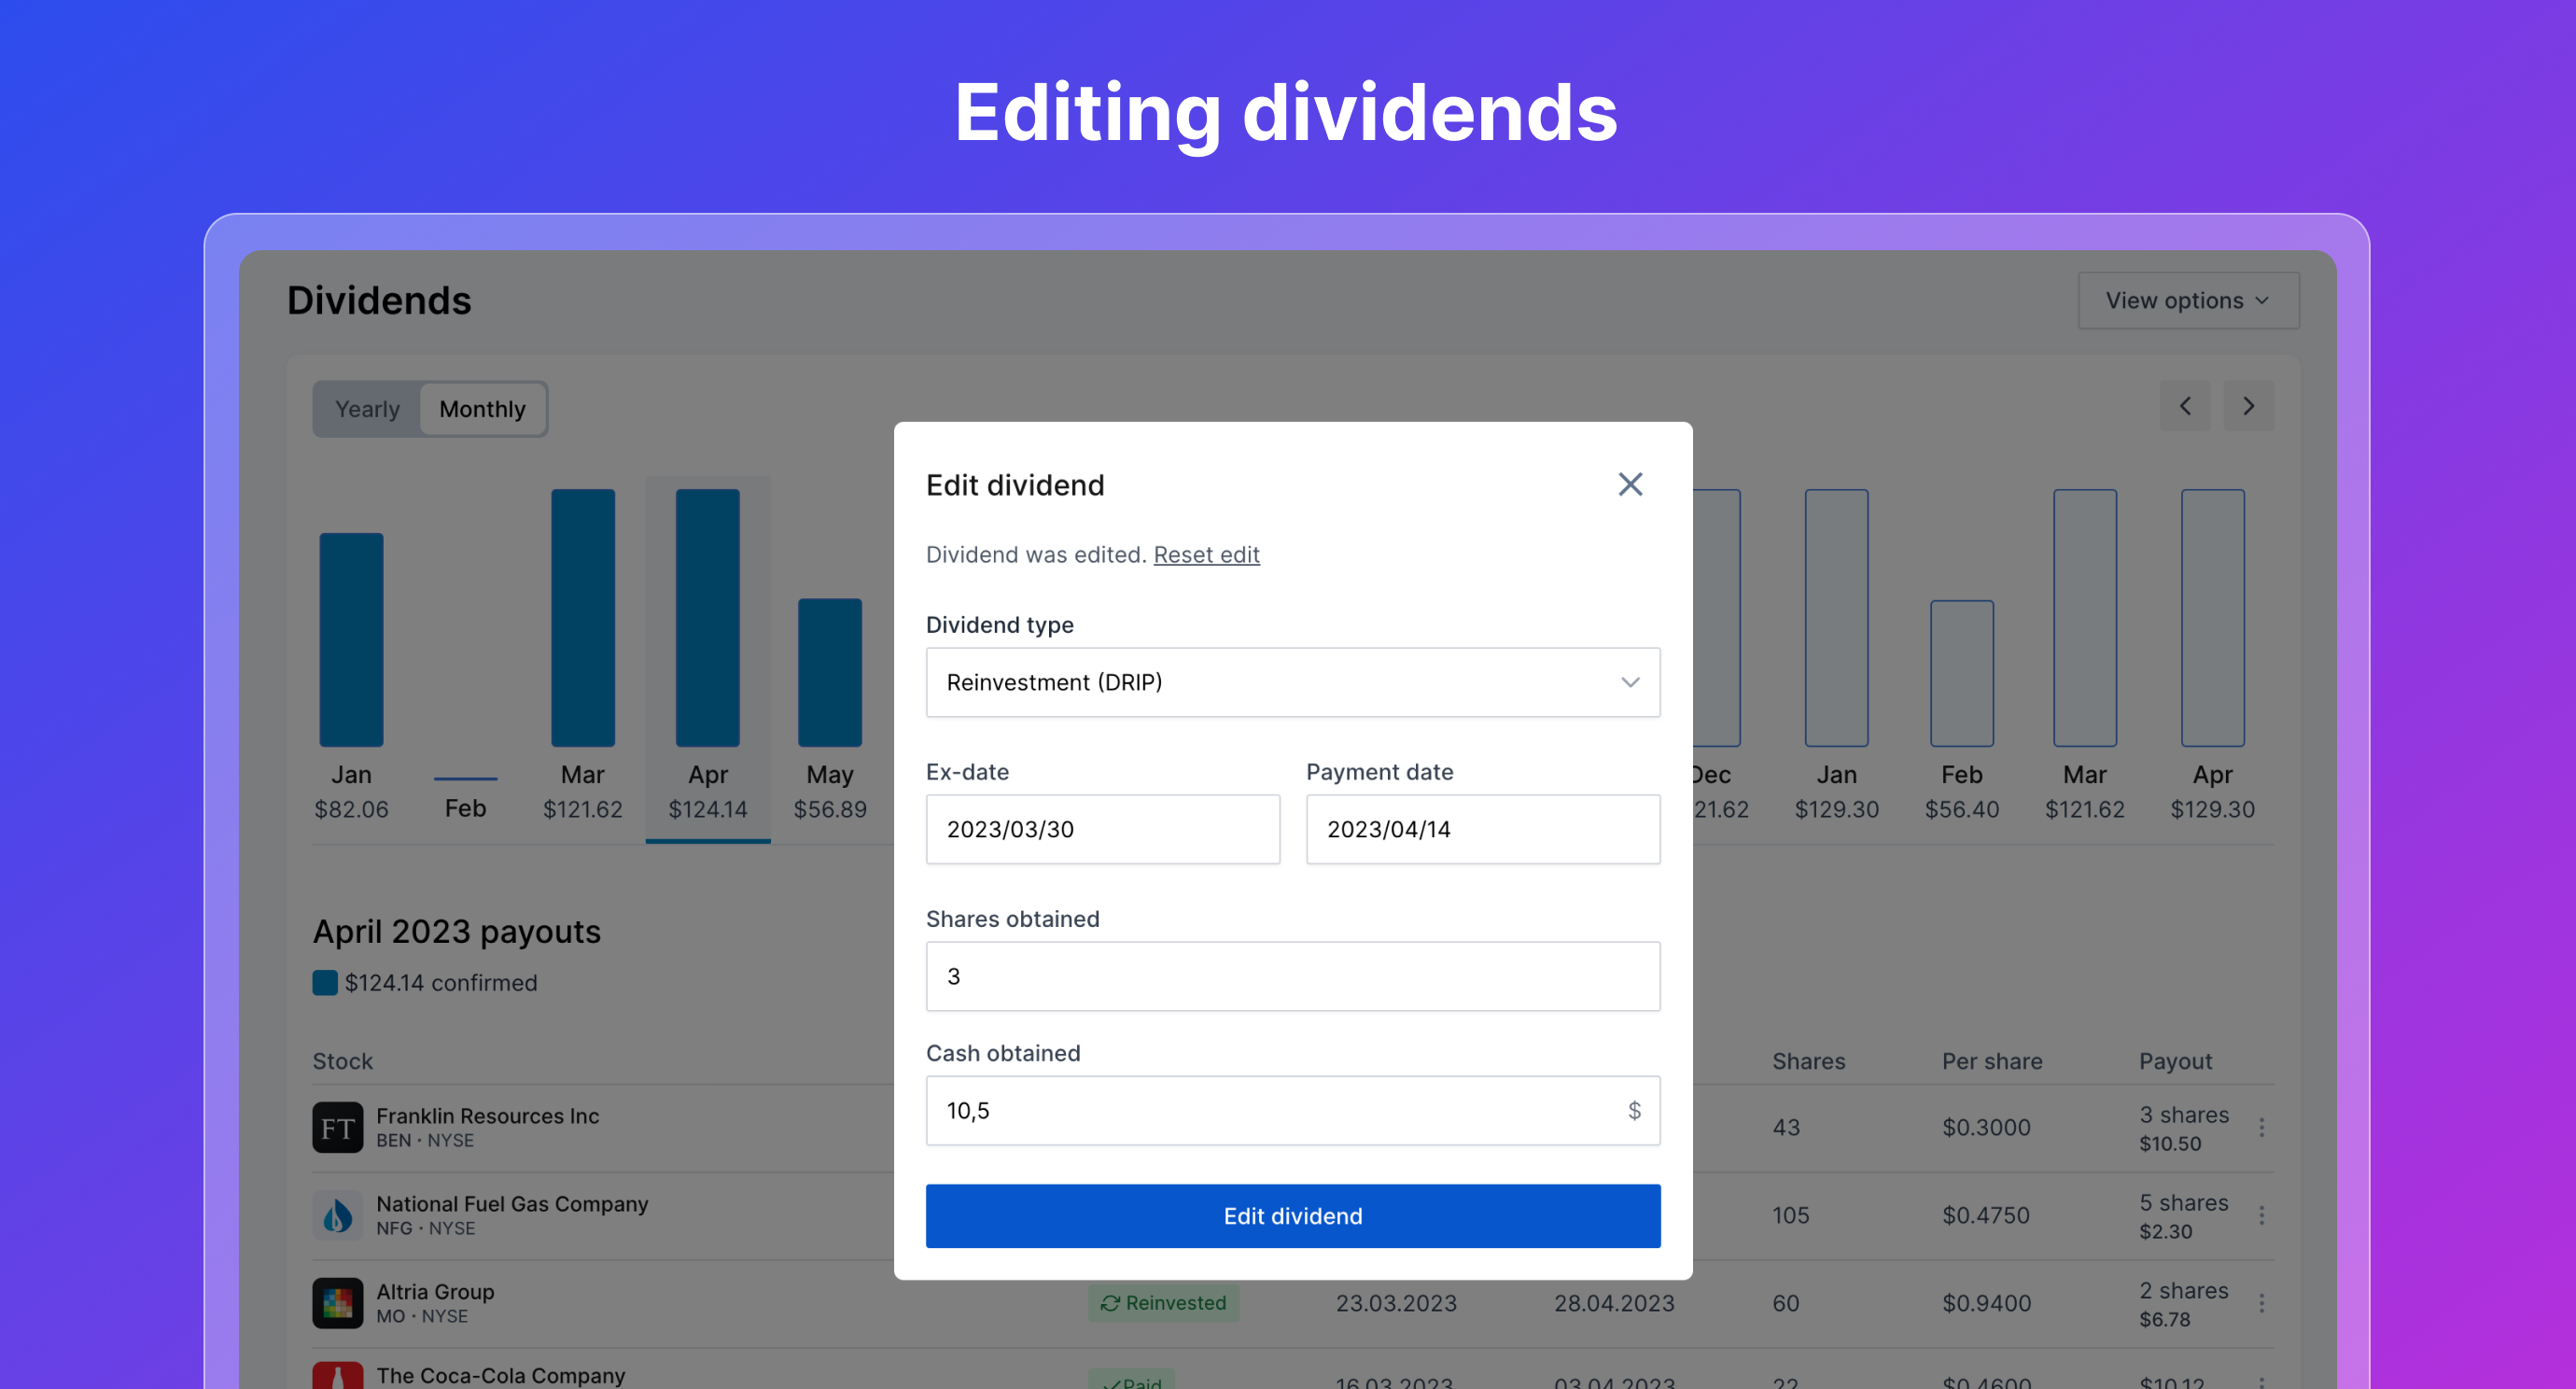Screen dimensions: 2576x1389
Task: Open Altria Group row options menu
Action: point(2261,1303)
